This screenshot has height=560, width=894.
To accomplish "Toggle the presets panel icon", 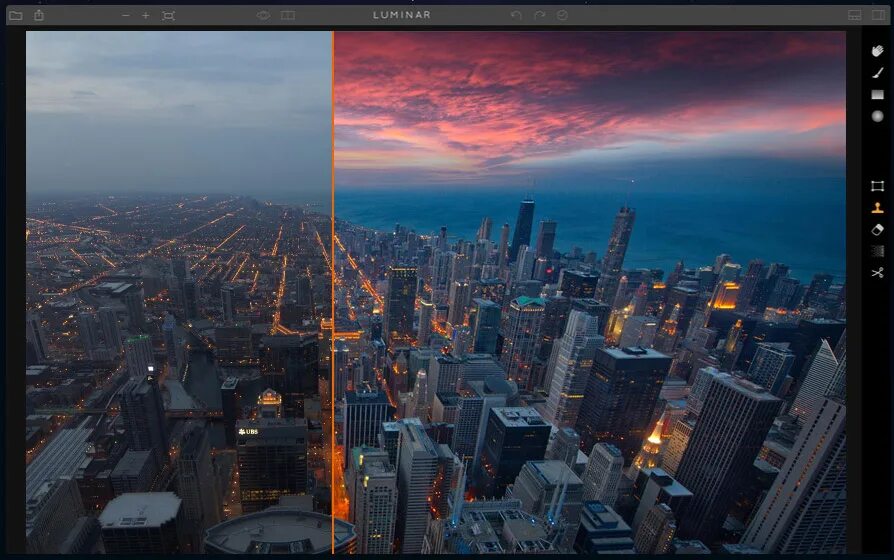I will tap(855, 15).
